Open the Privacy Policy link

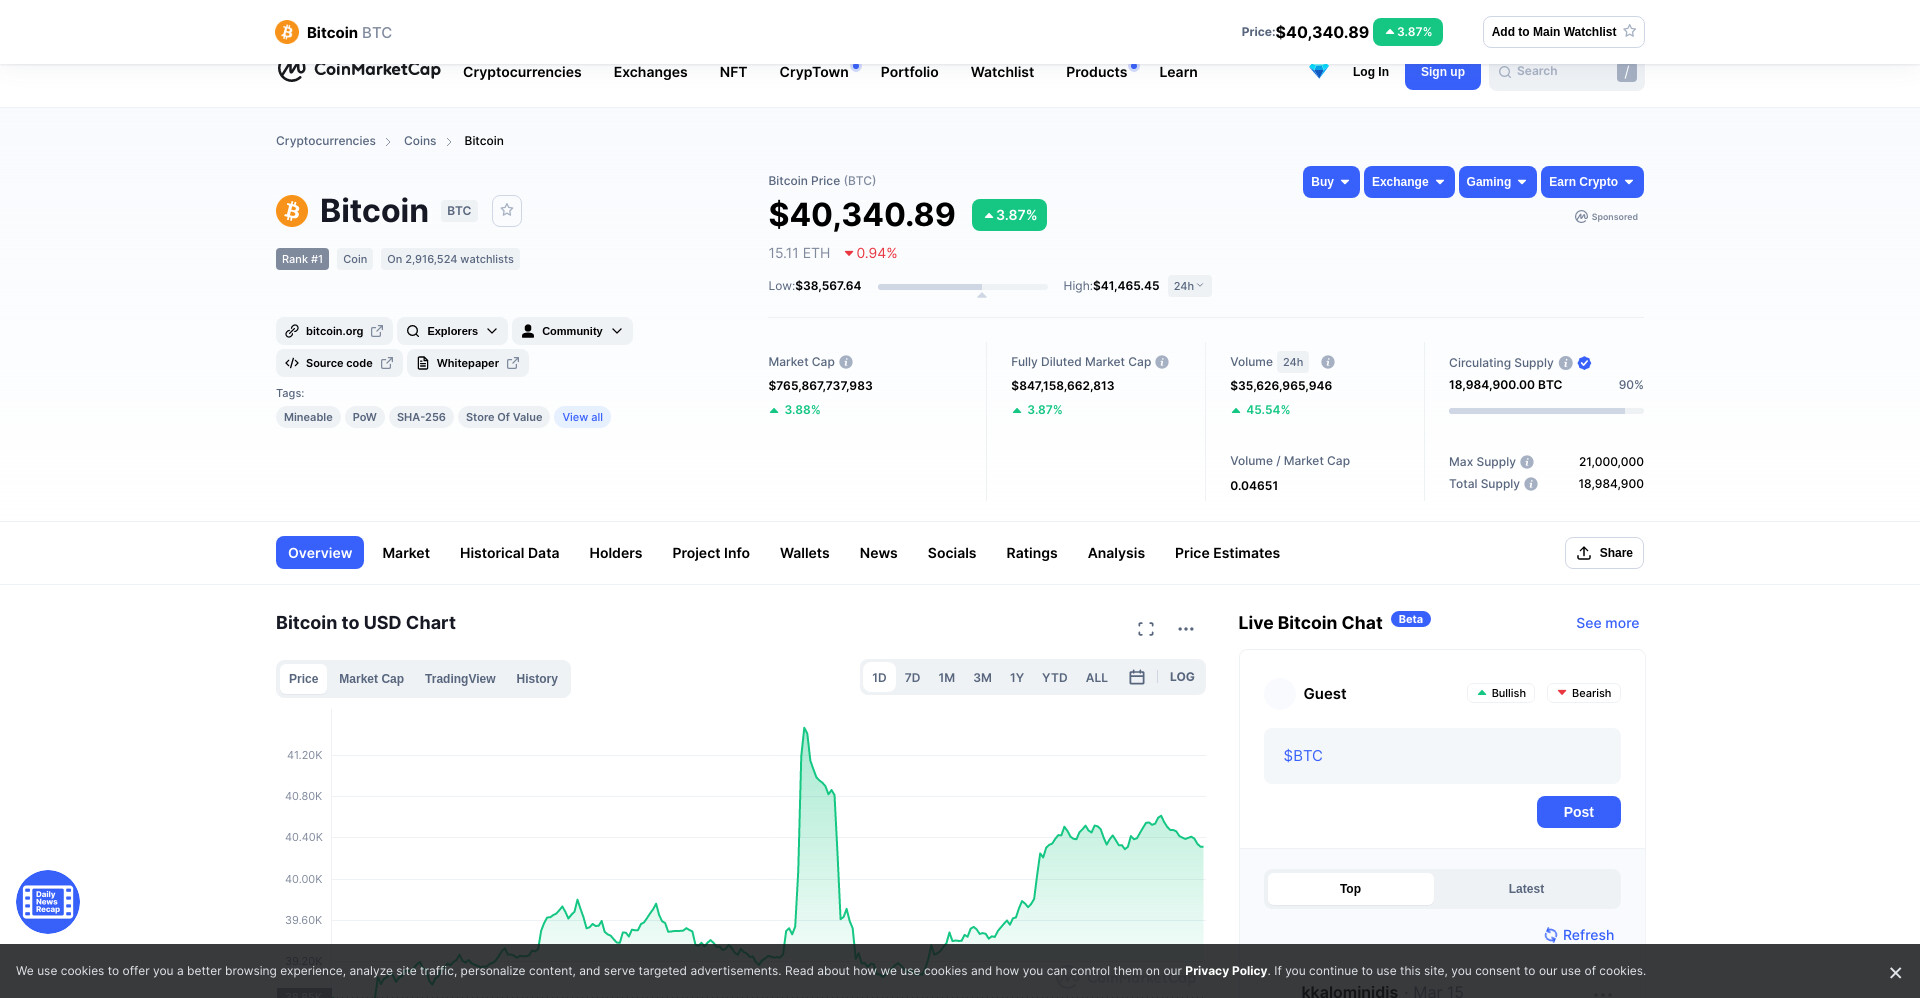(x=1226, y=971)
